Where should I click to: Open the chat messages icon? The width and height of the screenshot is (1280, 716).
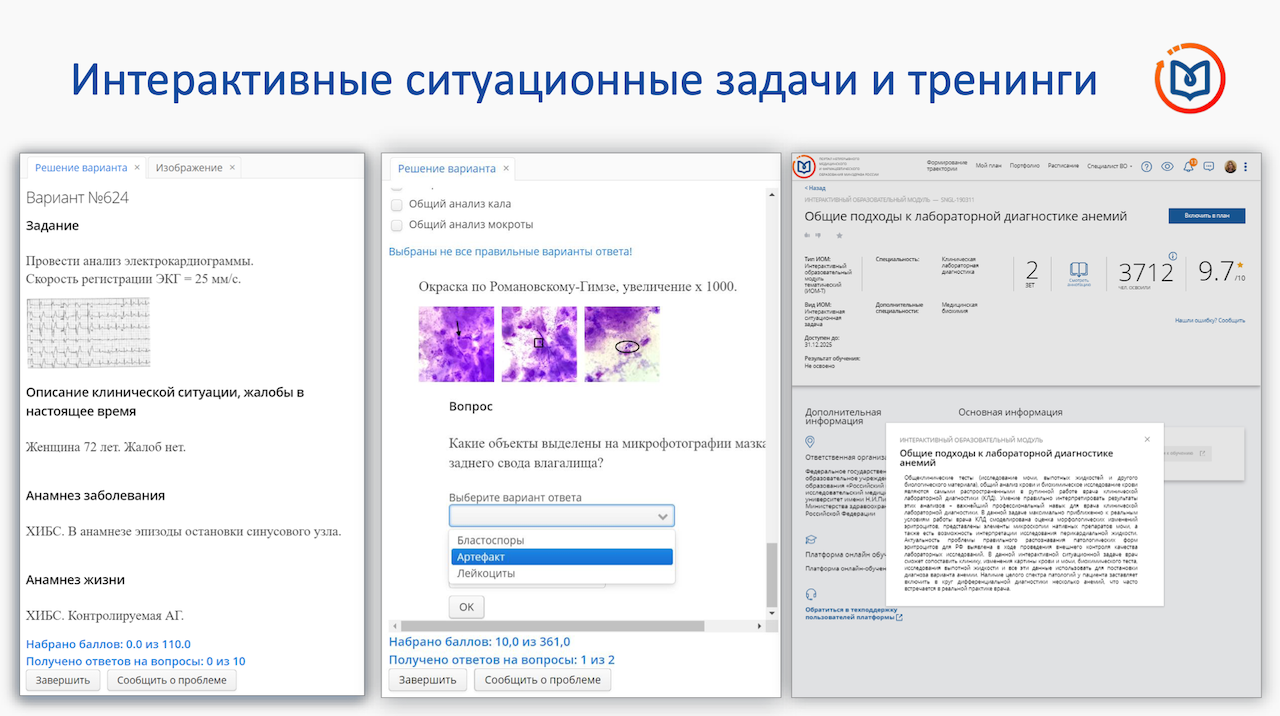point(1208,166)
